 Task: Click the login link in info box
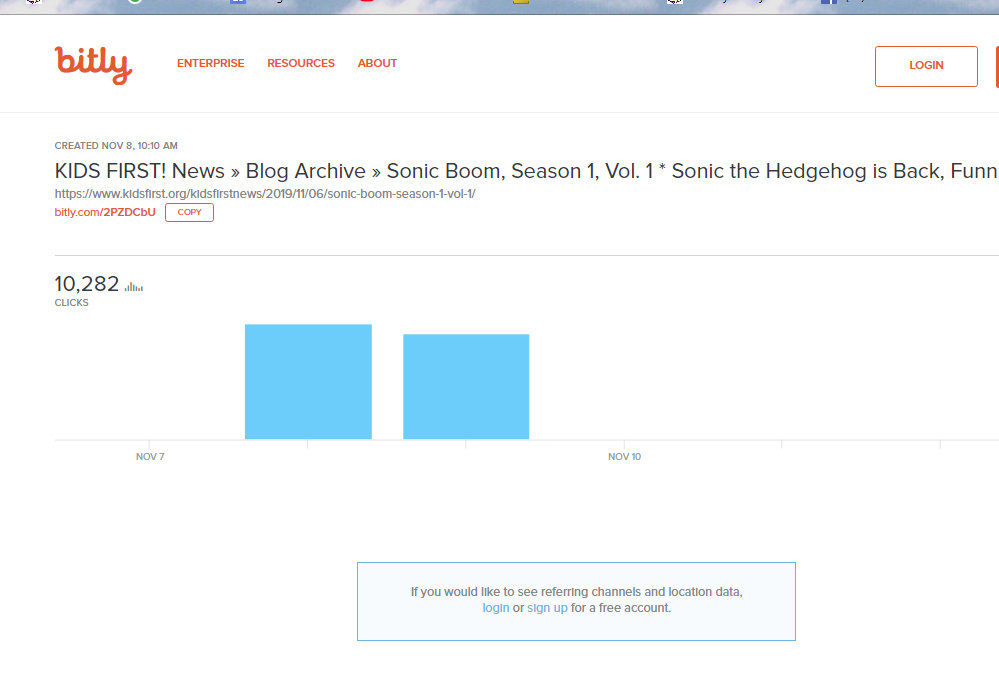pyautogui.click(x=496, y=608)
